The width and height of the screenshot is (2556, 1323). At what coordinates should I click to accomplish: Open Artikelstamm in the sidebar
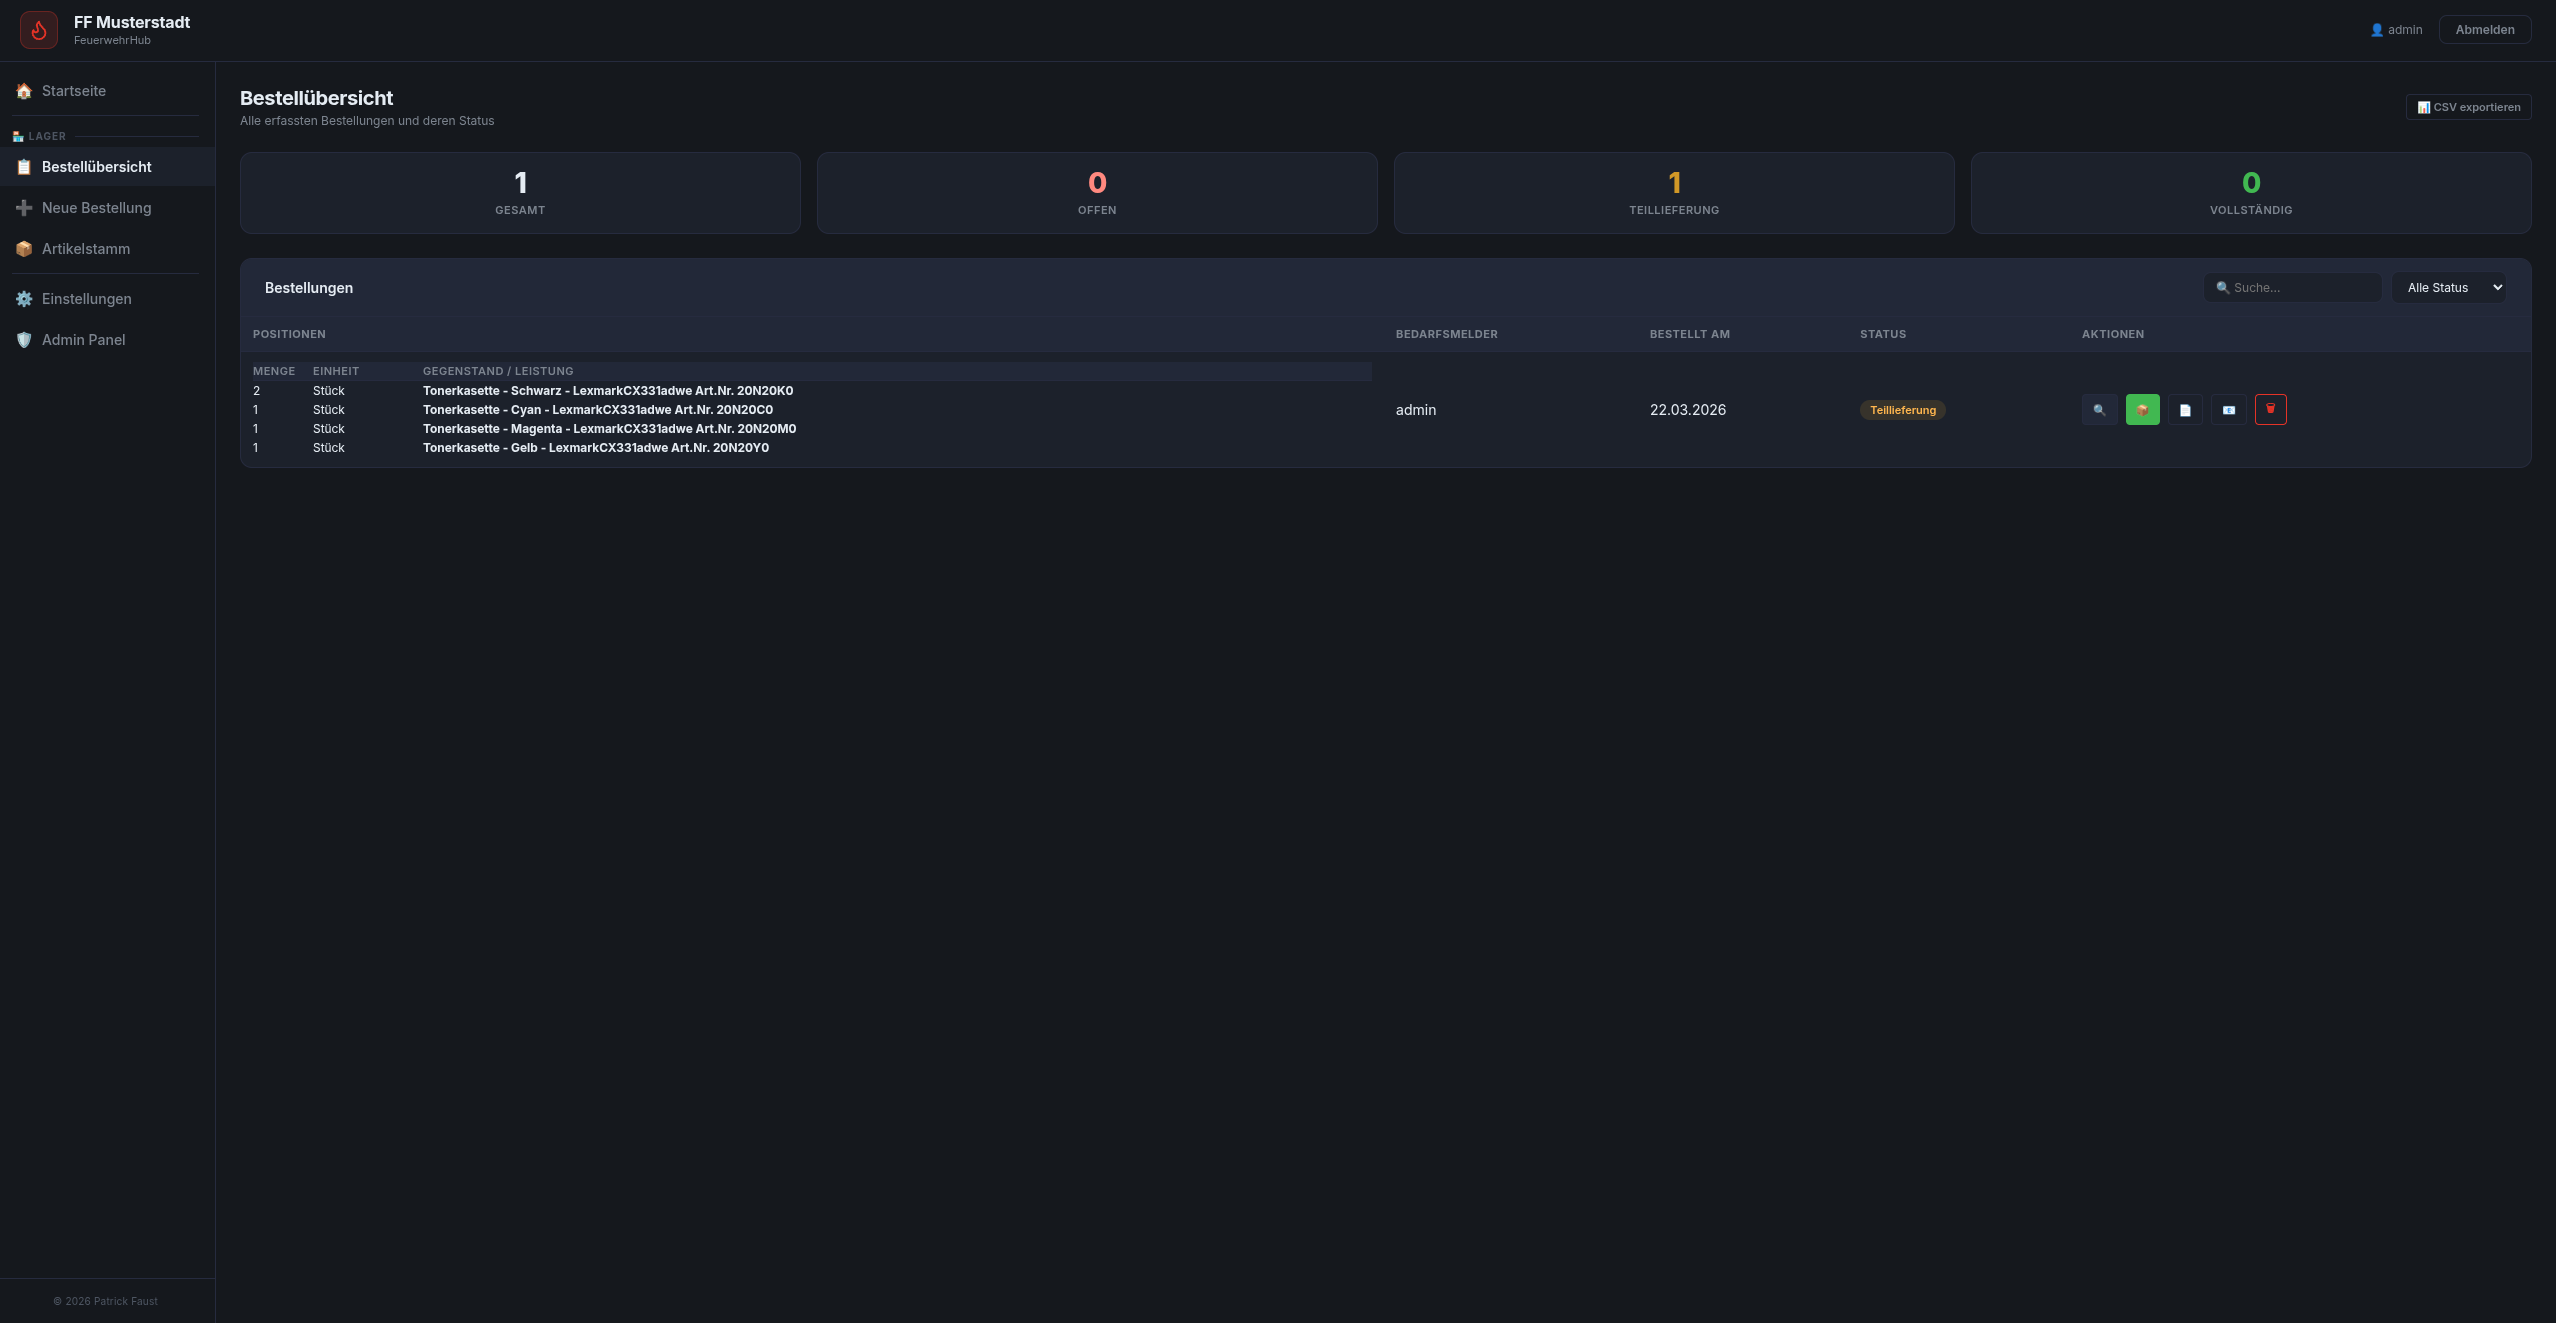[x=86, y=249]
